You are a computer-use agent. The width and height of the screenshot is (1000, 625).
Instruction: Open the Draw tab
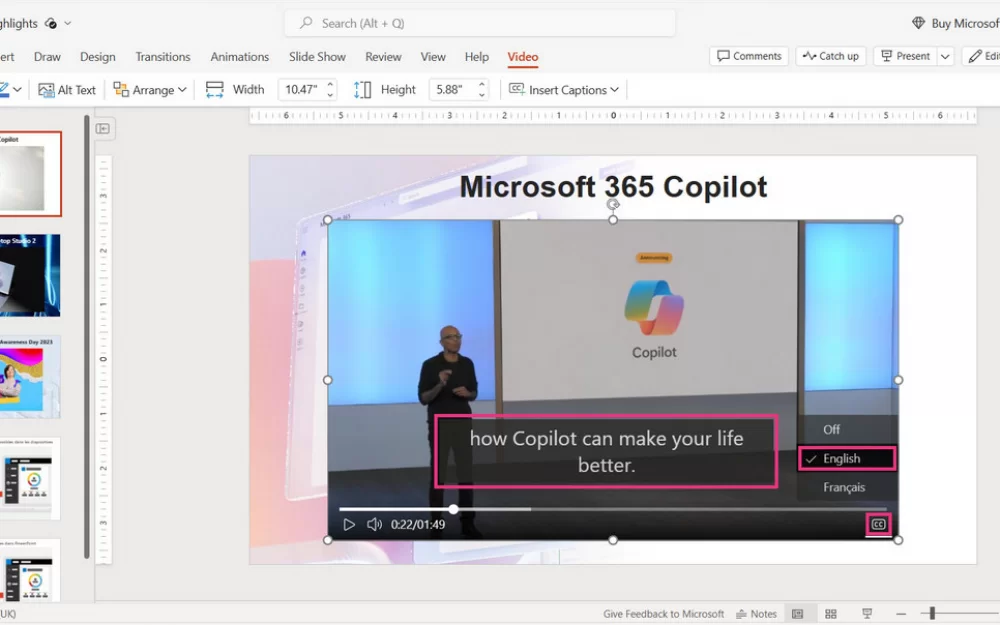pyautogui.click(x=47, y=57)
